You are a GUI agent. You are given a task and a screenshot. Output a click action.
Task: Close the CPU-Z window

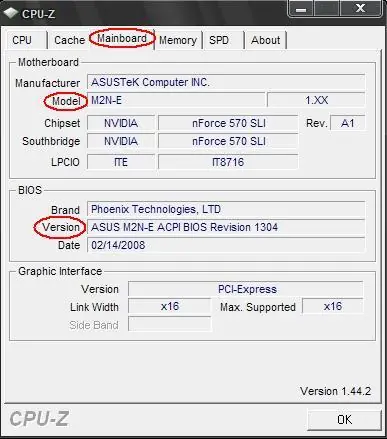pos(360,9)
